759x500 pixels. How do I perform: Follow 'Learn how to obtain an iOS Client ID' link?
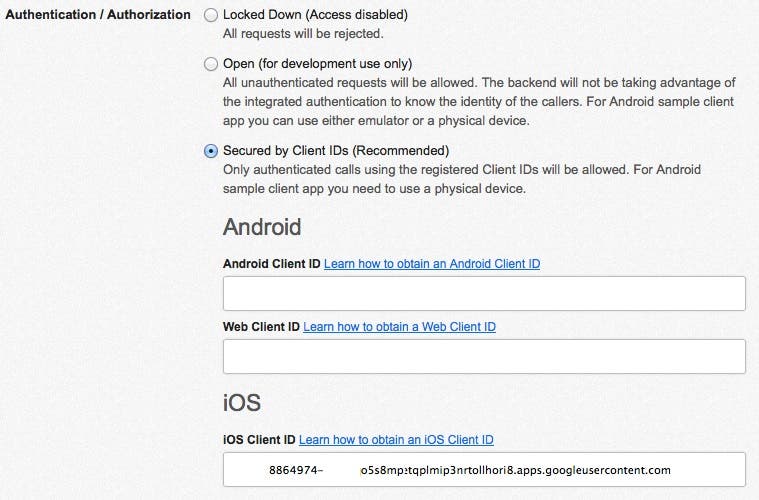(x=396, y=440)
